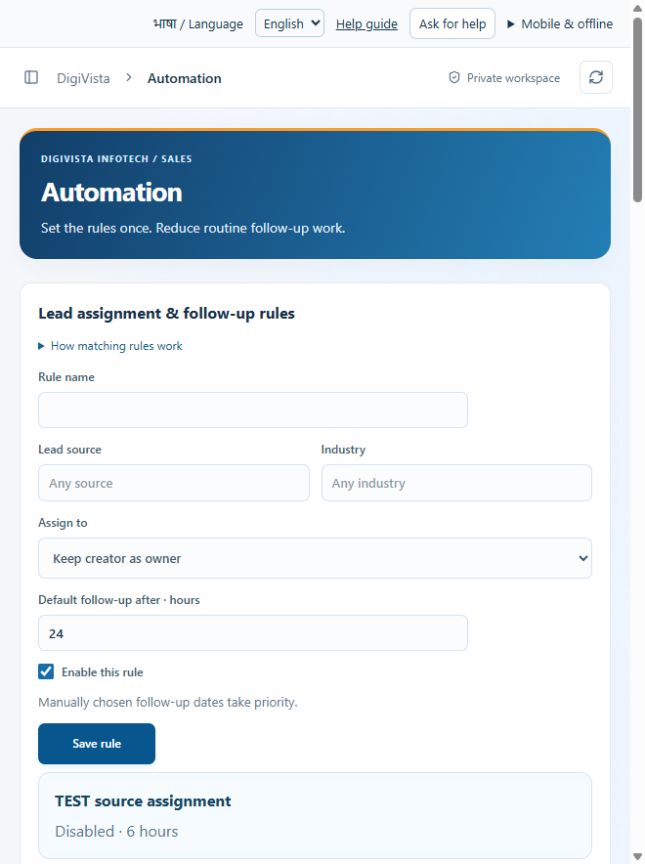Open the Help guide link

(367, 24)
